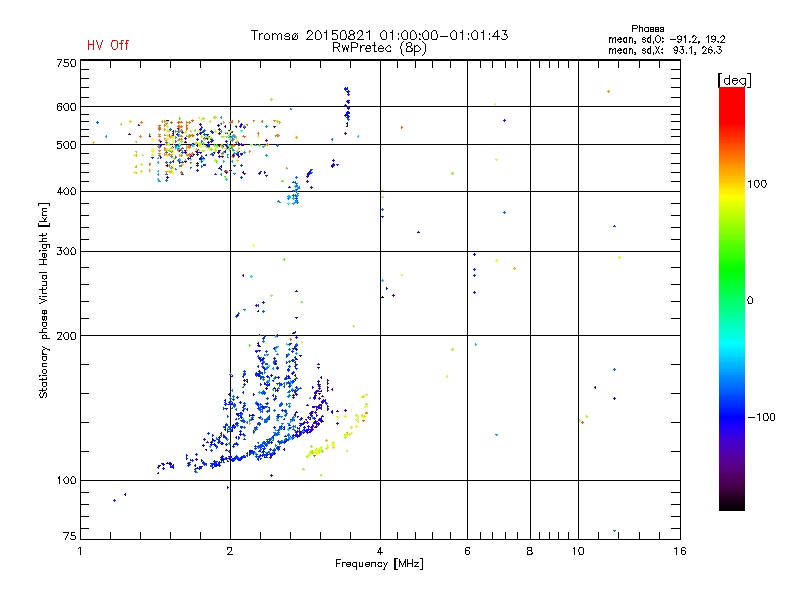
Task: Click the x-axis label 6
Action: pos(467,551)
